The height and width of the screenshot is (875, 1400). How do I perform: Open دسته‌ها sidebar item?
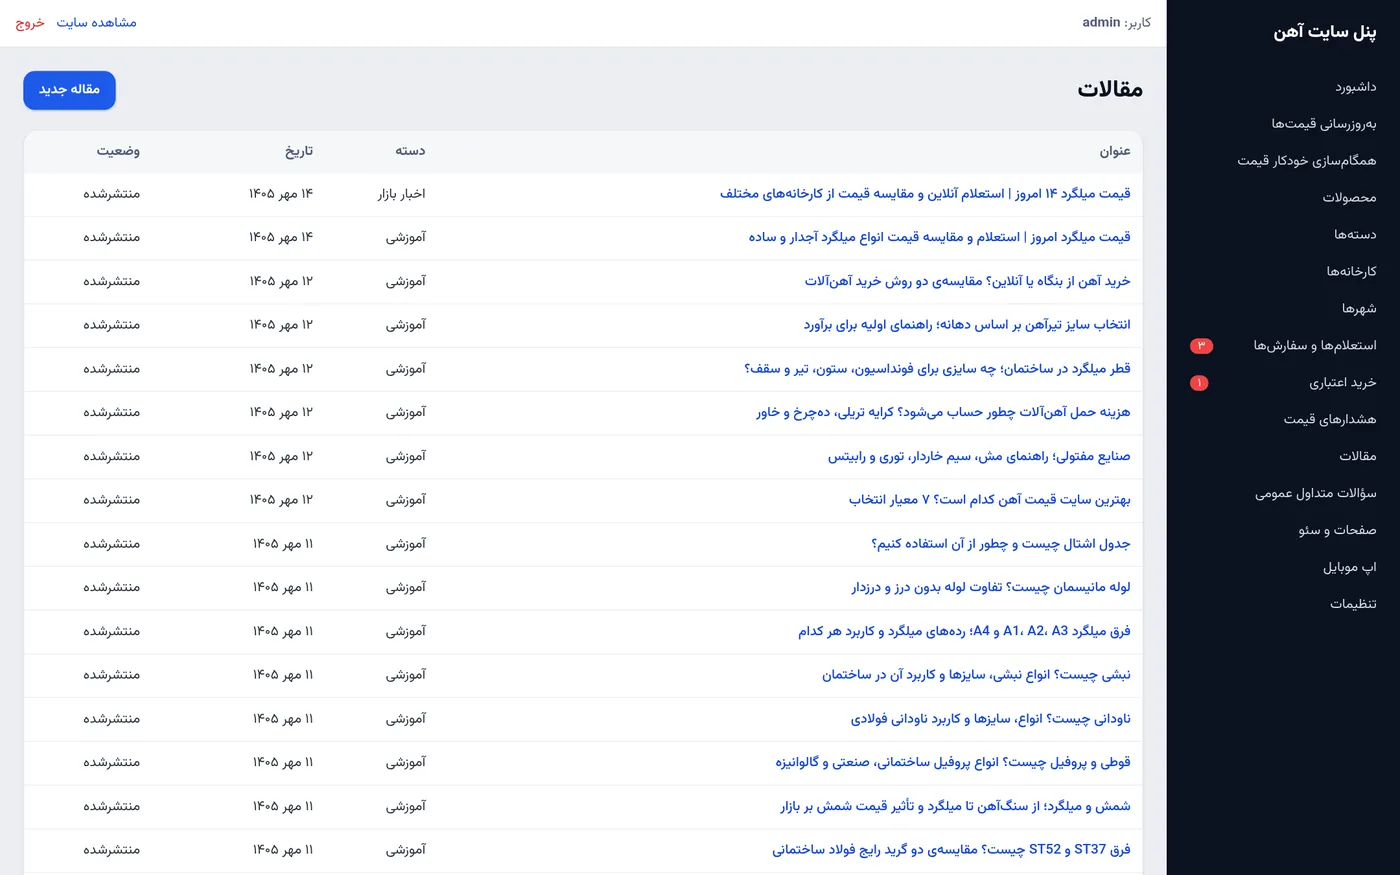pyautogui.click(x=1355, y=235)
